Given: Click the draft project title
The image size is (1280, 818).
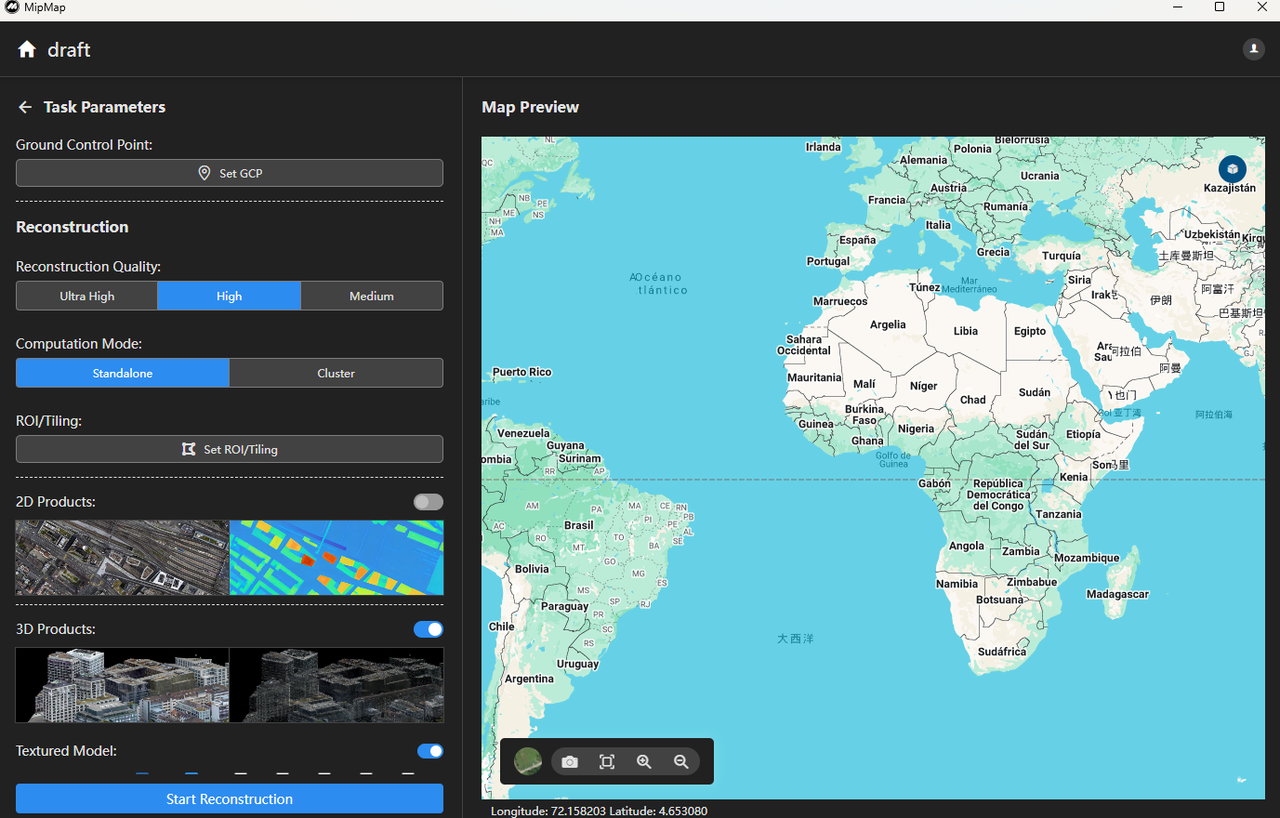Looking at the screenshot, I should tap(69, 50).
